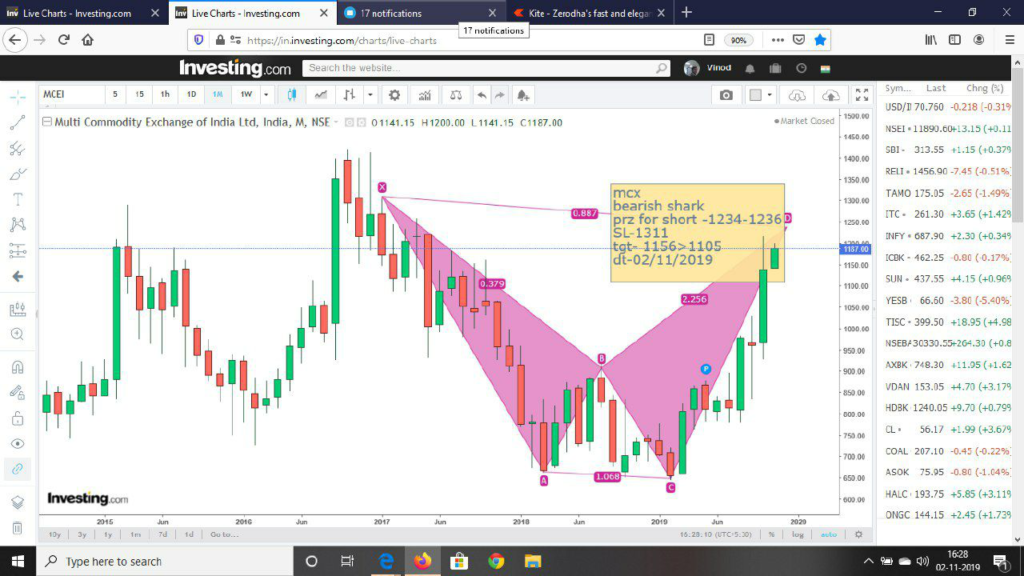Screen dimensions: 1024x576
Task: Open File Explorer from taskbar
Action: (533, 561)
